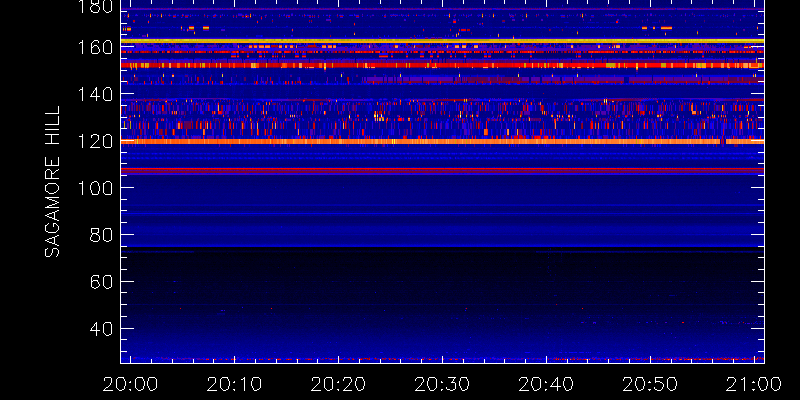Click the SAGAMORE HILL axis title
The height and width of the screenshot is (400, 800).
52,182
